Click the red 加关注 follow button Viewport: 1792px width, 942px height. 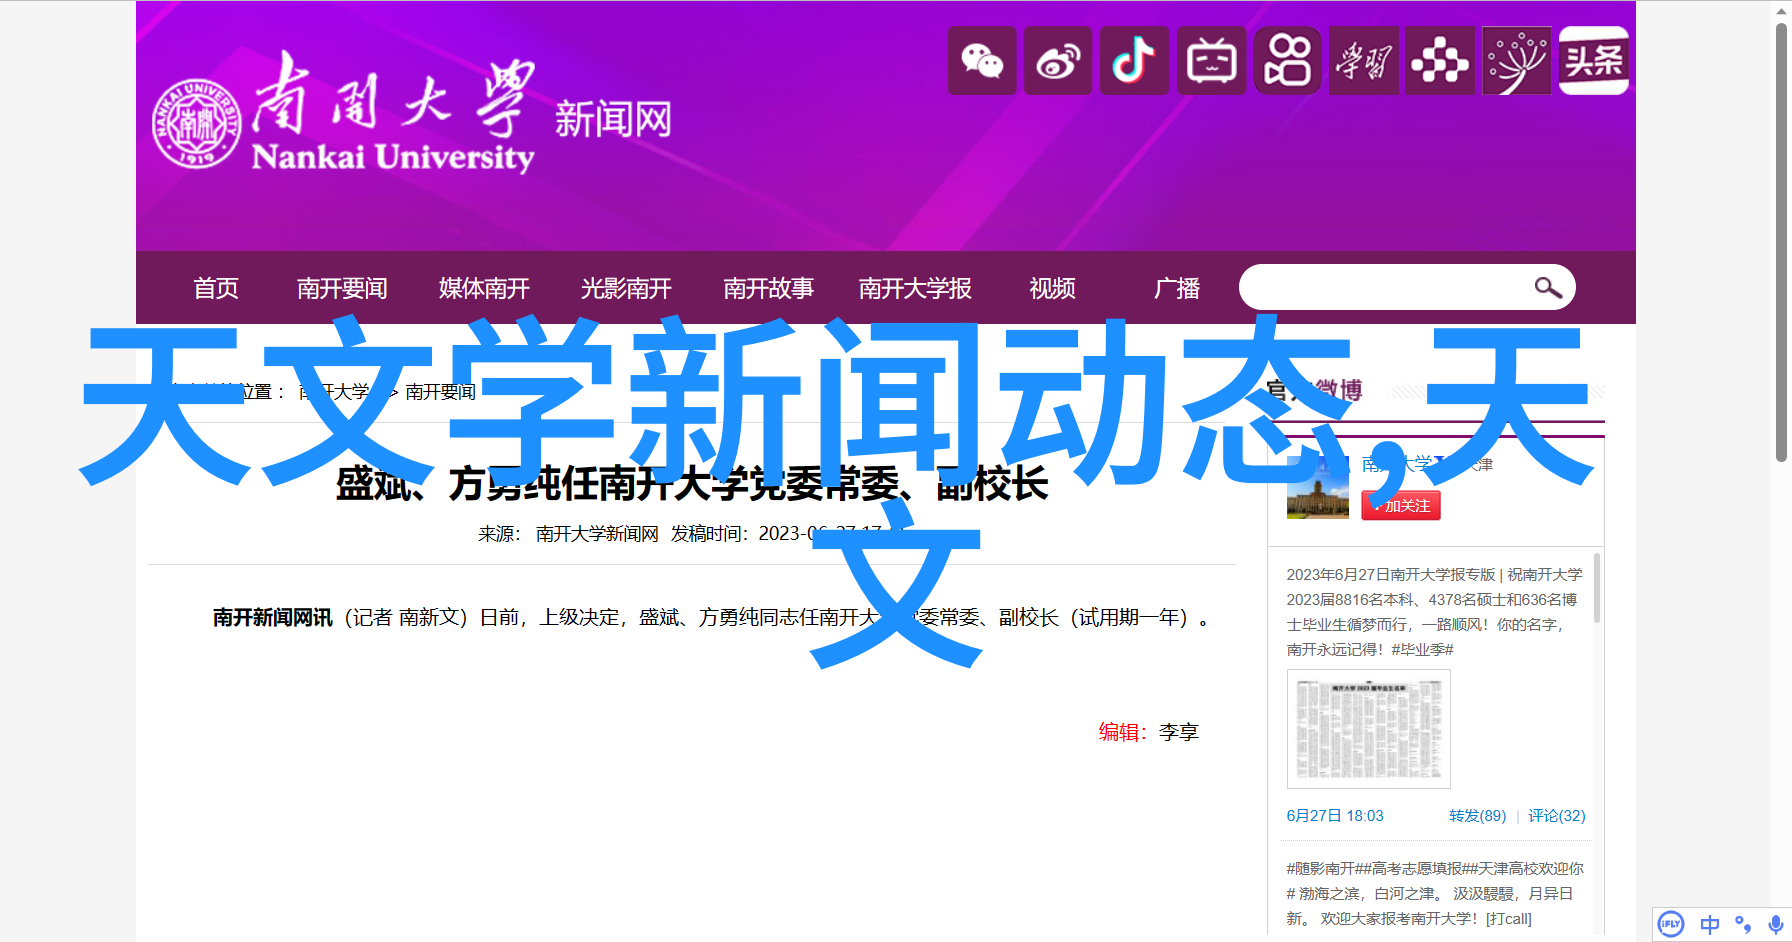[x=1400, y=506]
